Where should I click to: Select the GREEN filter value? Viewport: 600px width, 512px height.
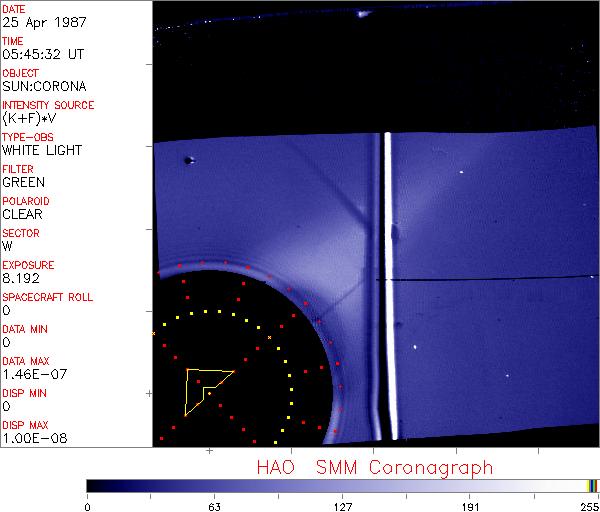coord(23,183)
